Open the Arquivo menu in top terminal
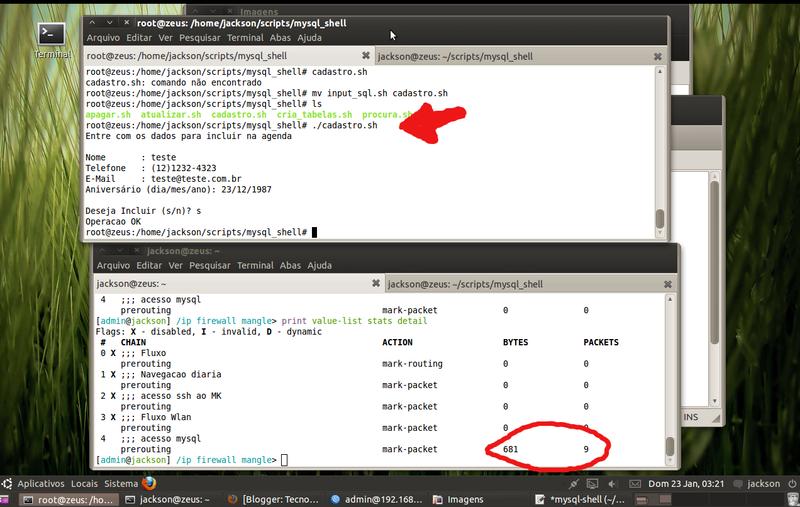Screen dimensions: 800x507 (104, 38)
